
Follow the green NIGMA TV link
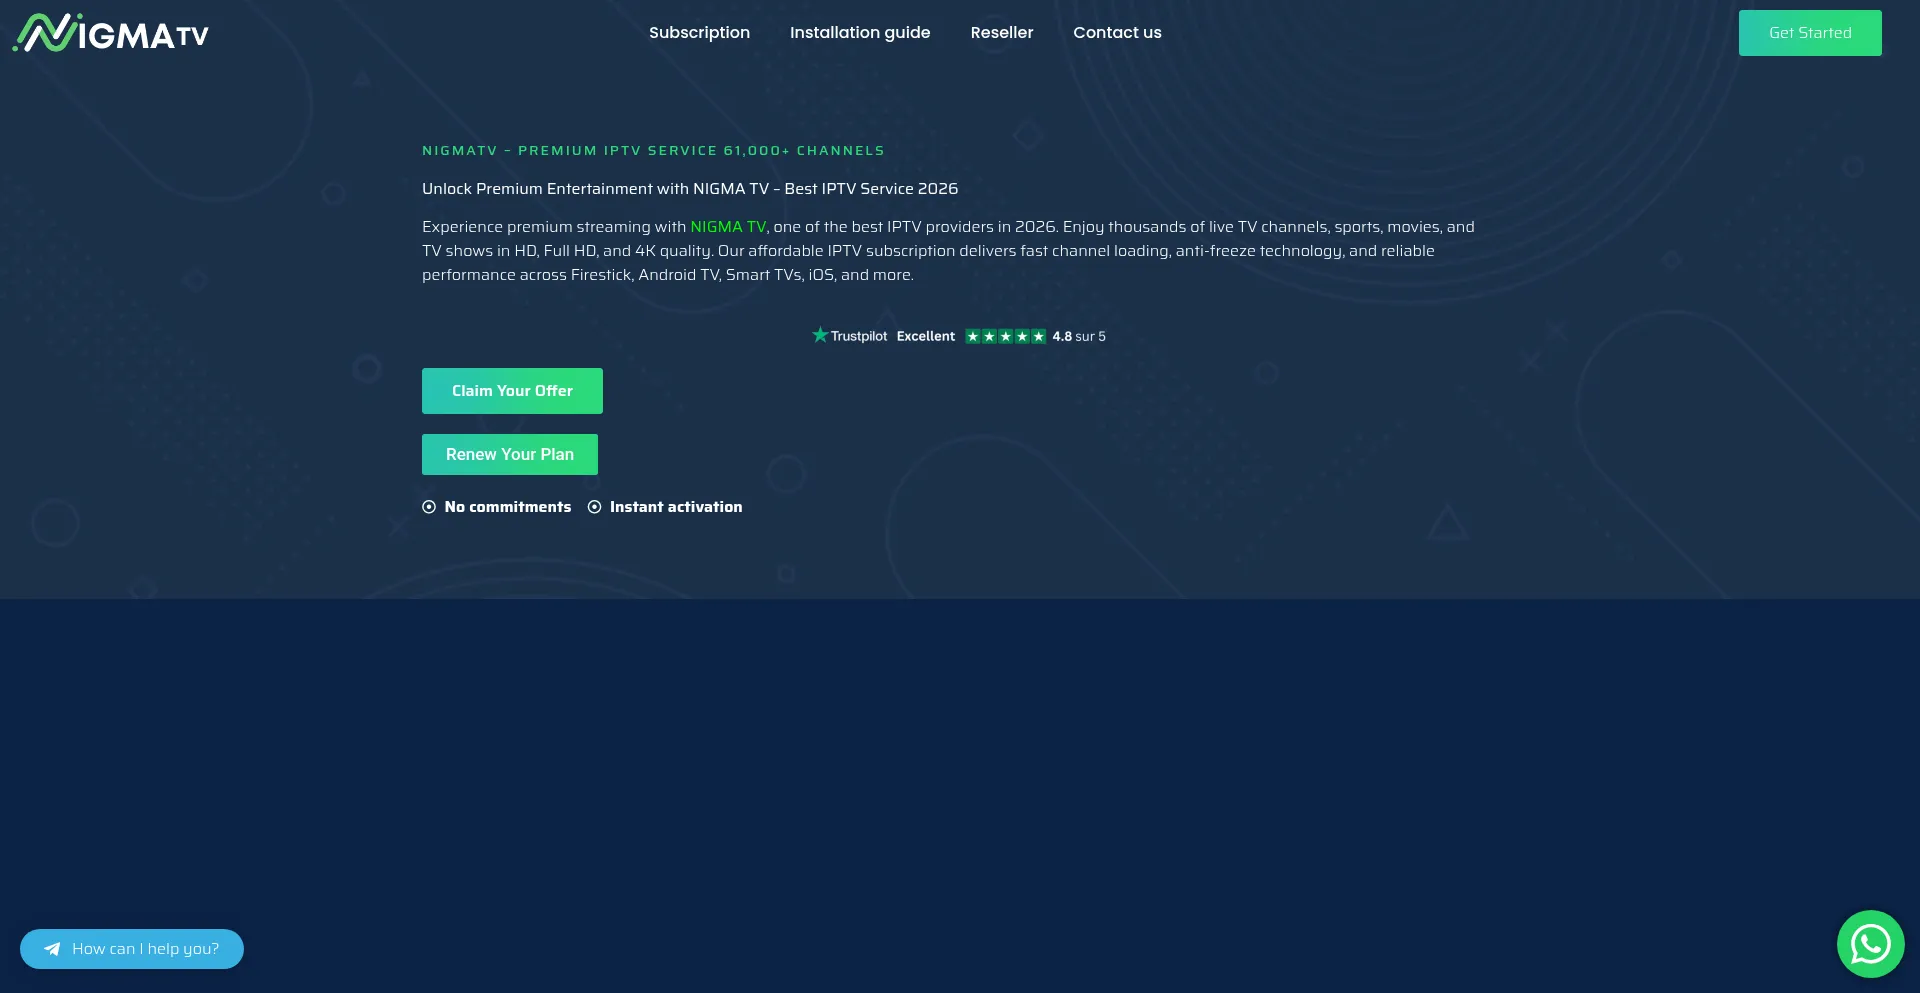click(728, 227)
